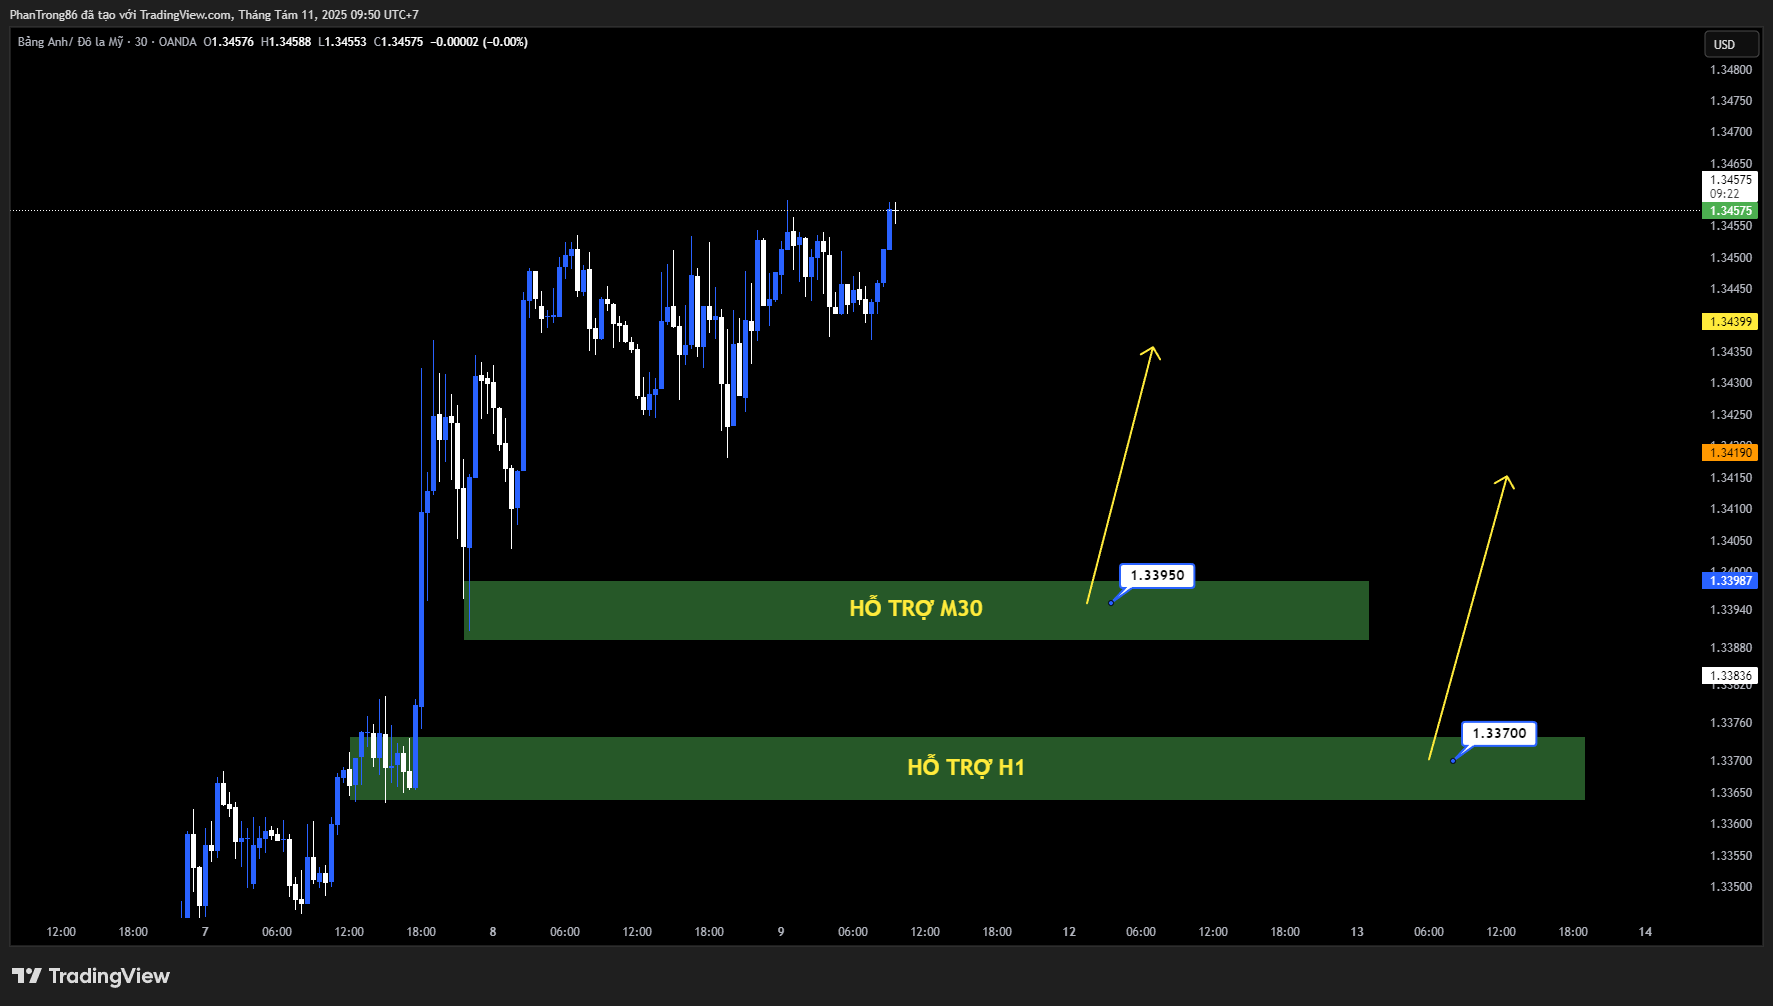The height and width of the screenshot is (1006, 1773).
Task: Click the open value O1.34576
Action: [x=229, y=42]
